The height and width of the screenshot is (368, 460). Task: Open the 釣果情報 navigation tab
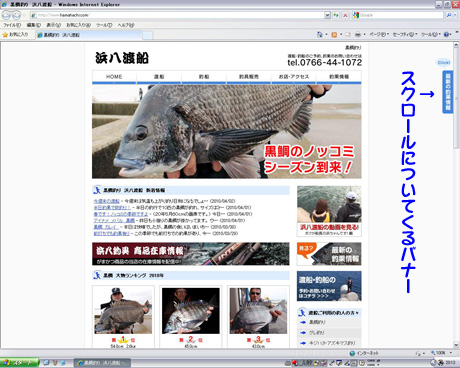[x=339, y=77]
